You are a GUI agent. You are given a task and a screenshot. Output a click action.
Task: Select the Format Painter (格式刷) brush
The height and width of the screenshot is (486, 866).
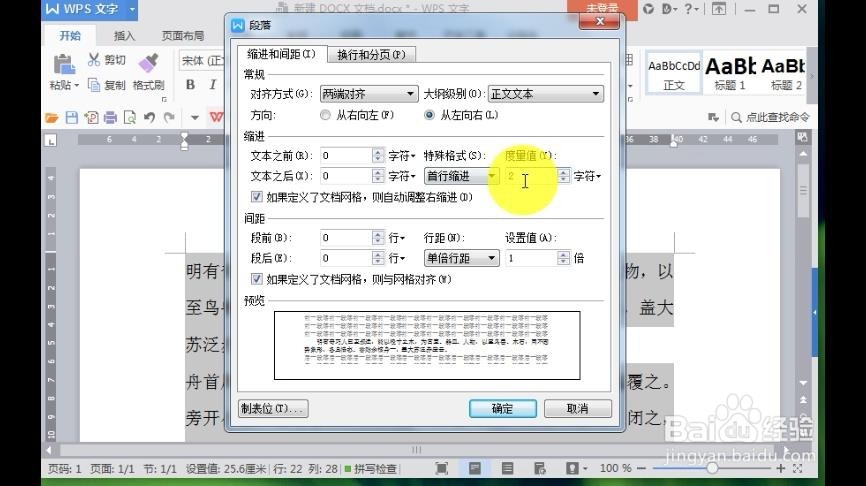[148, 63]
